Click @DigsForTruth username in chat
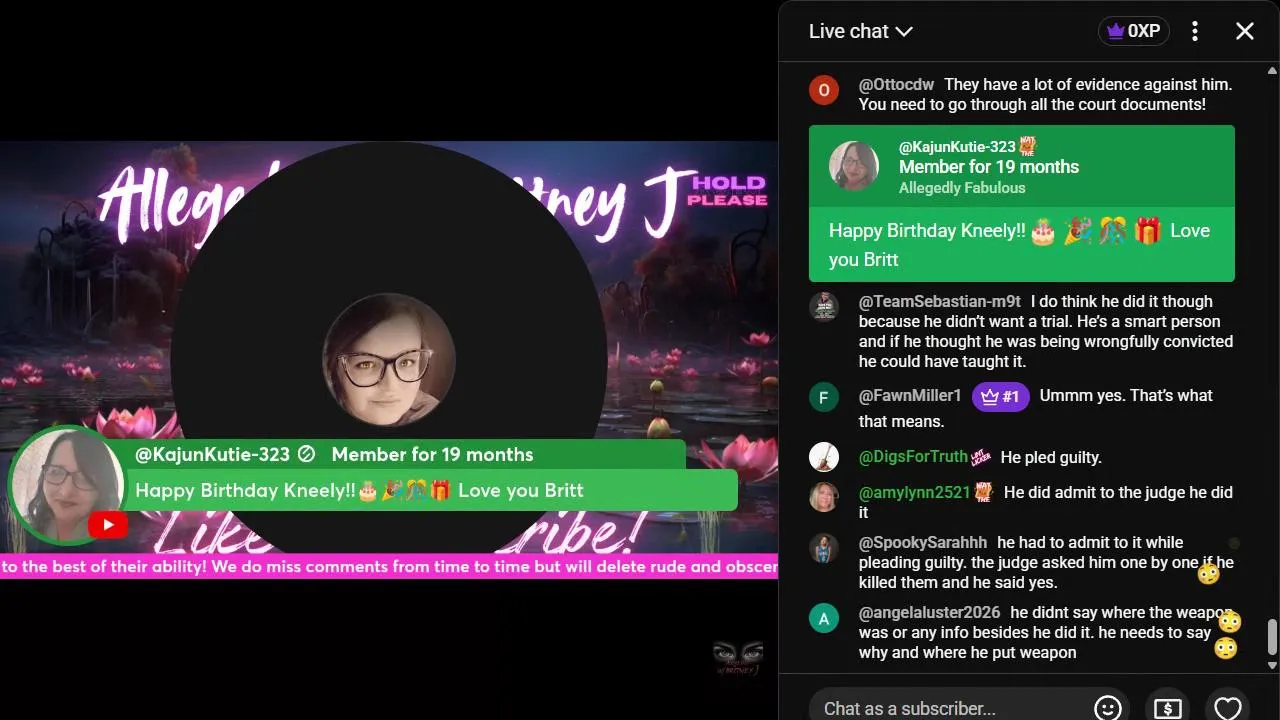 click(913, 457)
